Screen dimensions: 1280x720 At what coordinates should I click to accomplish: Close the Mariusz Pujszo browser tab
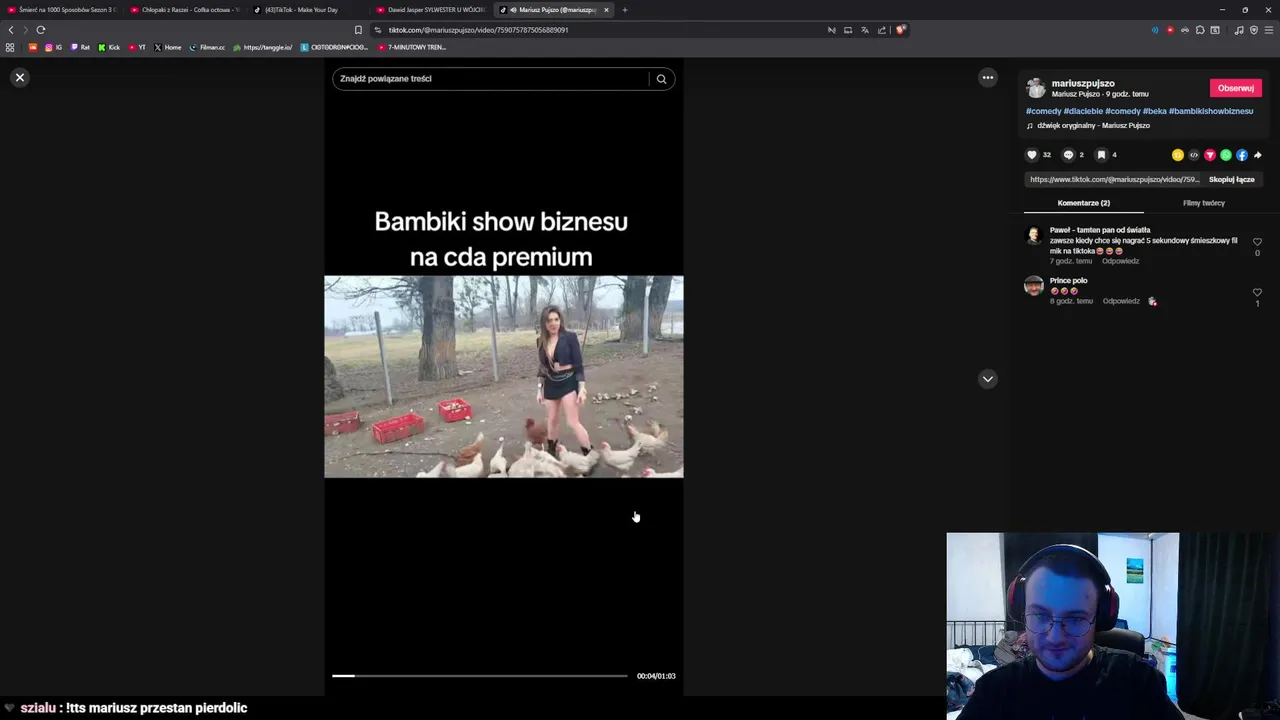coord(606,10)
